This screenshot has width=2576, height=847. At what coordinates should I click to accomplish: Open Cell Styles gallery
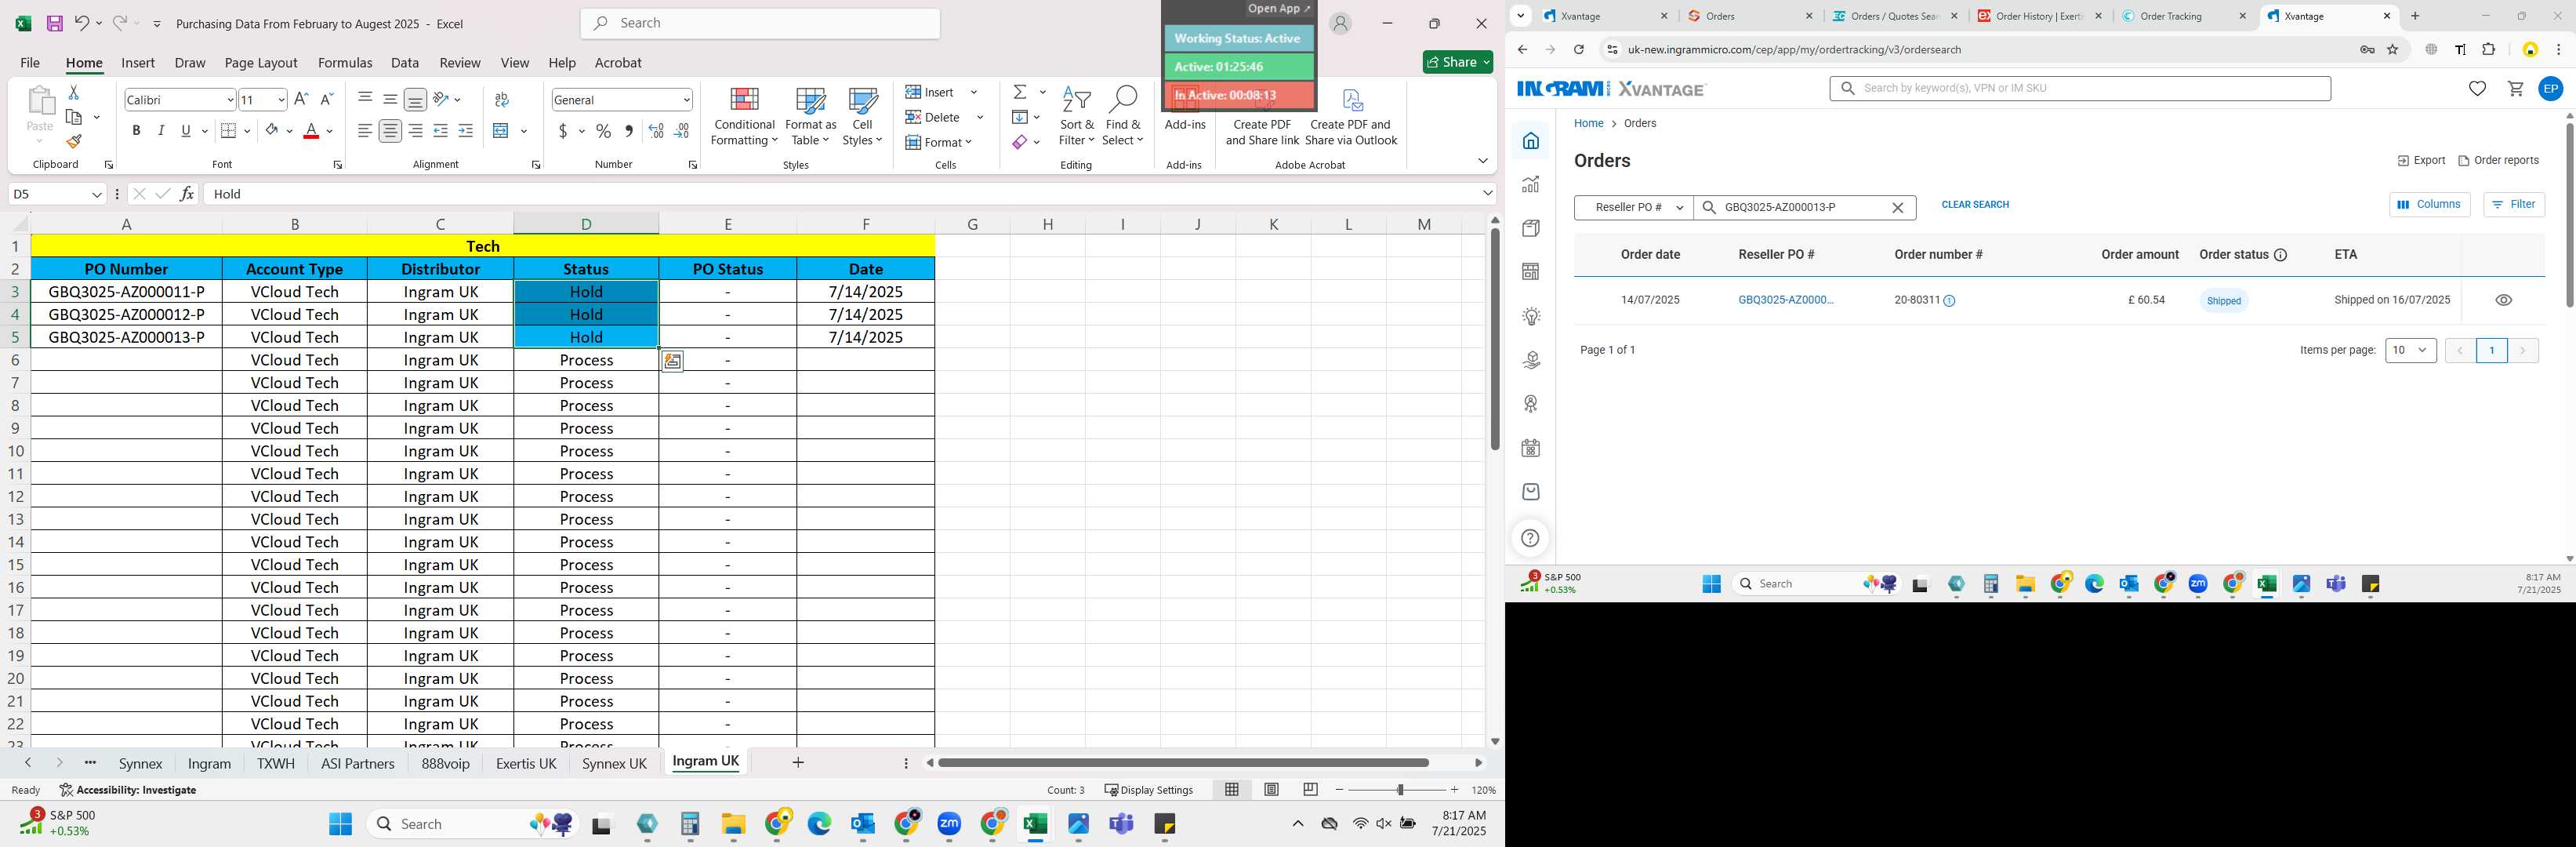point(862,117)
